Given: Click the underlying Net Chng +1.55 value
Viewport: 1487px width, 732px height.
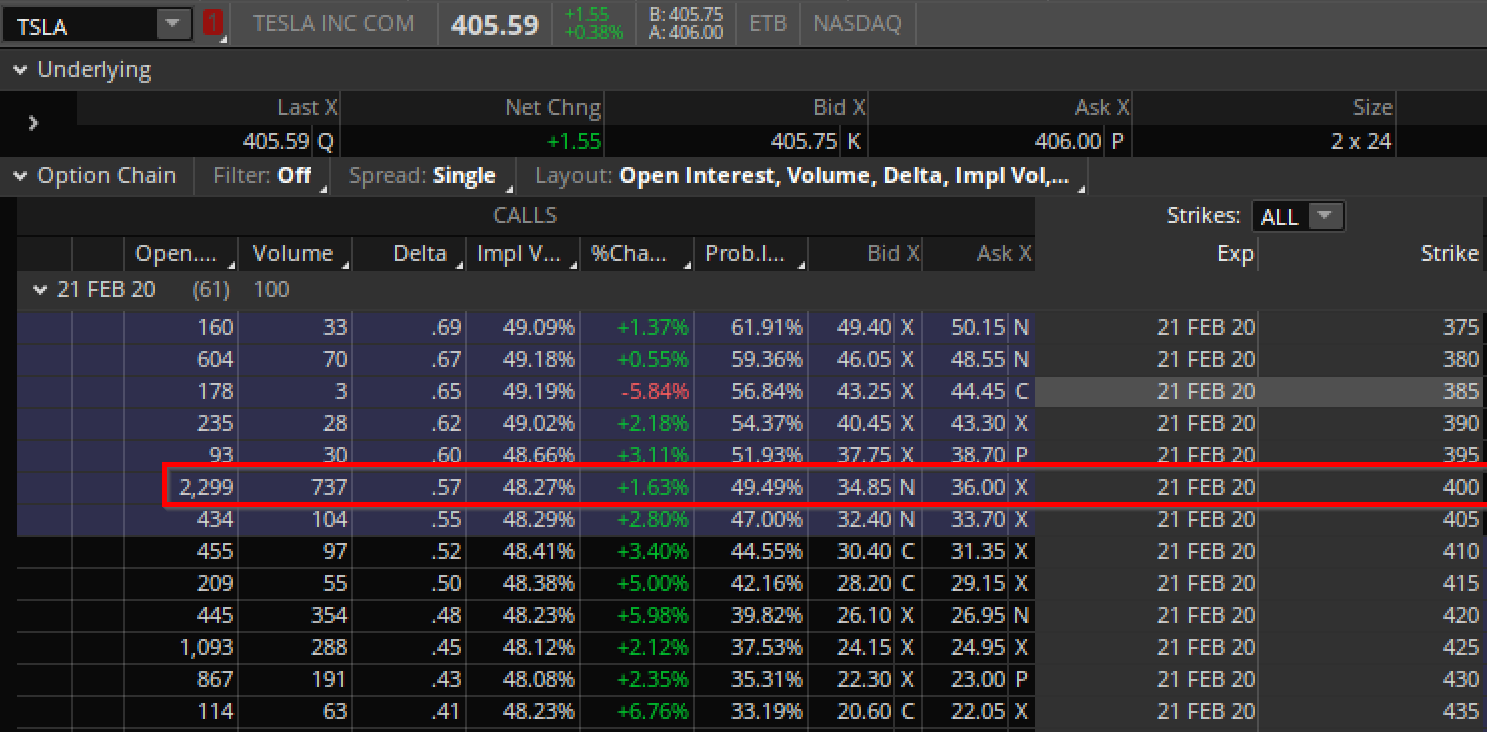Looking at the screenshot, I should [x=574, y=142].
